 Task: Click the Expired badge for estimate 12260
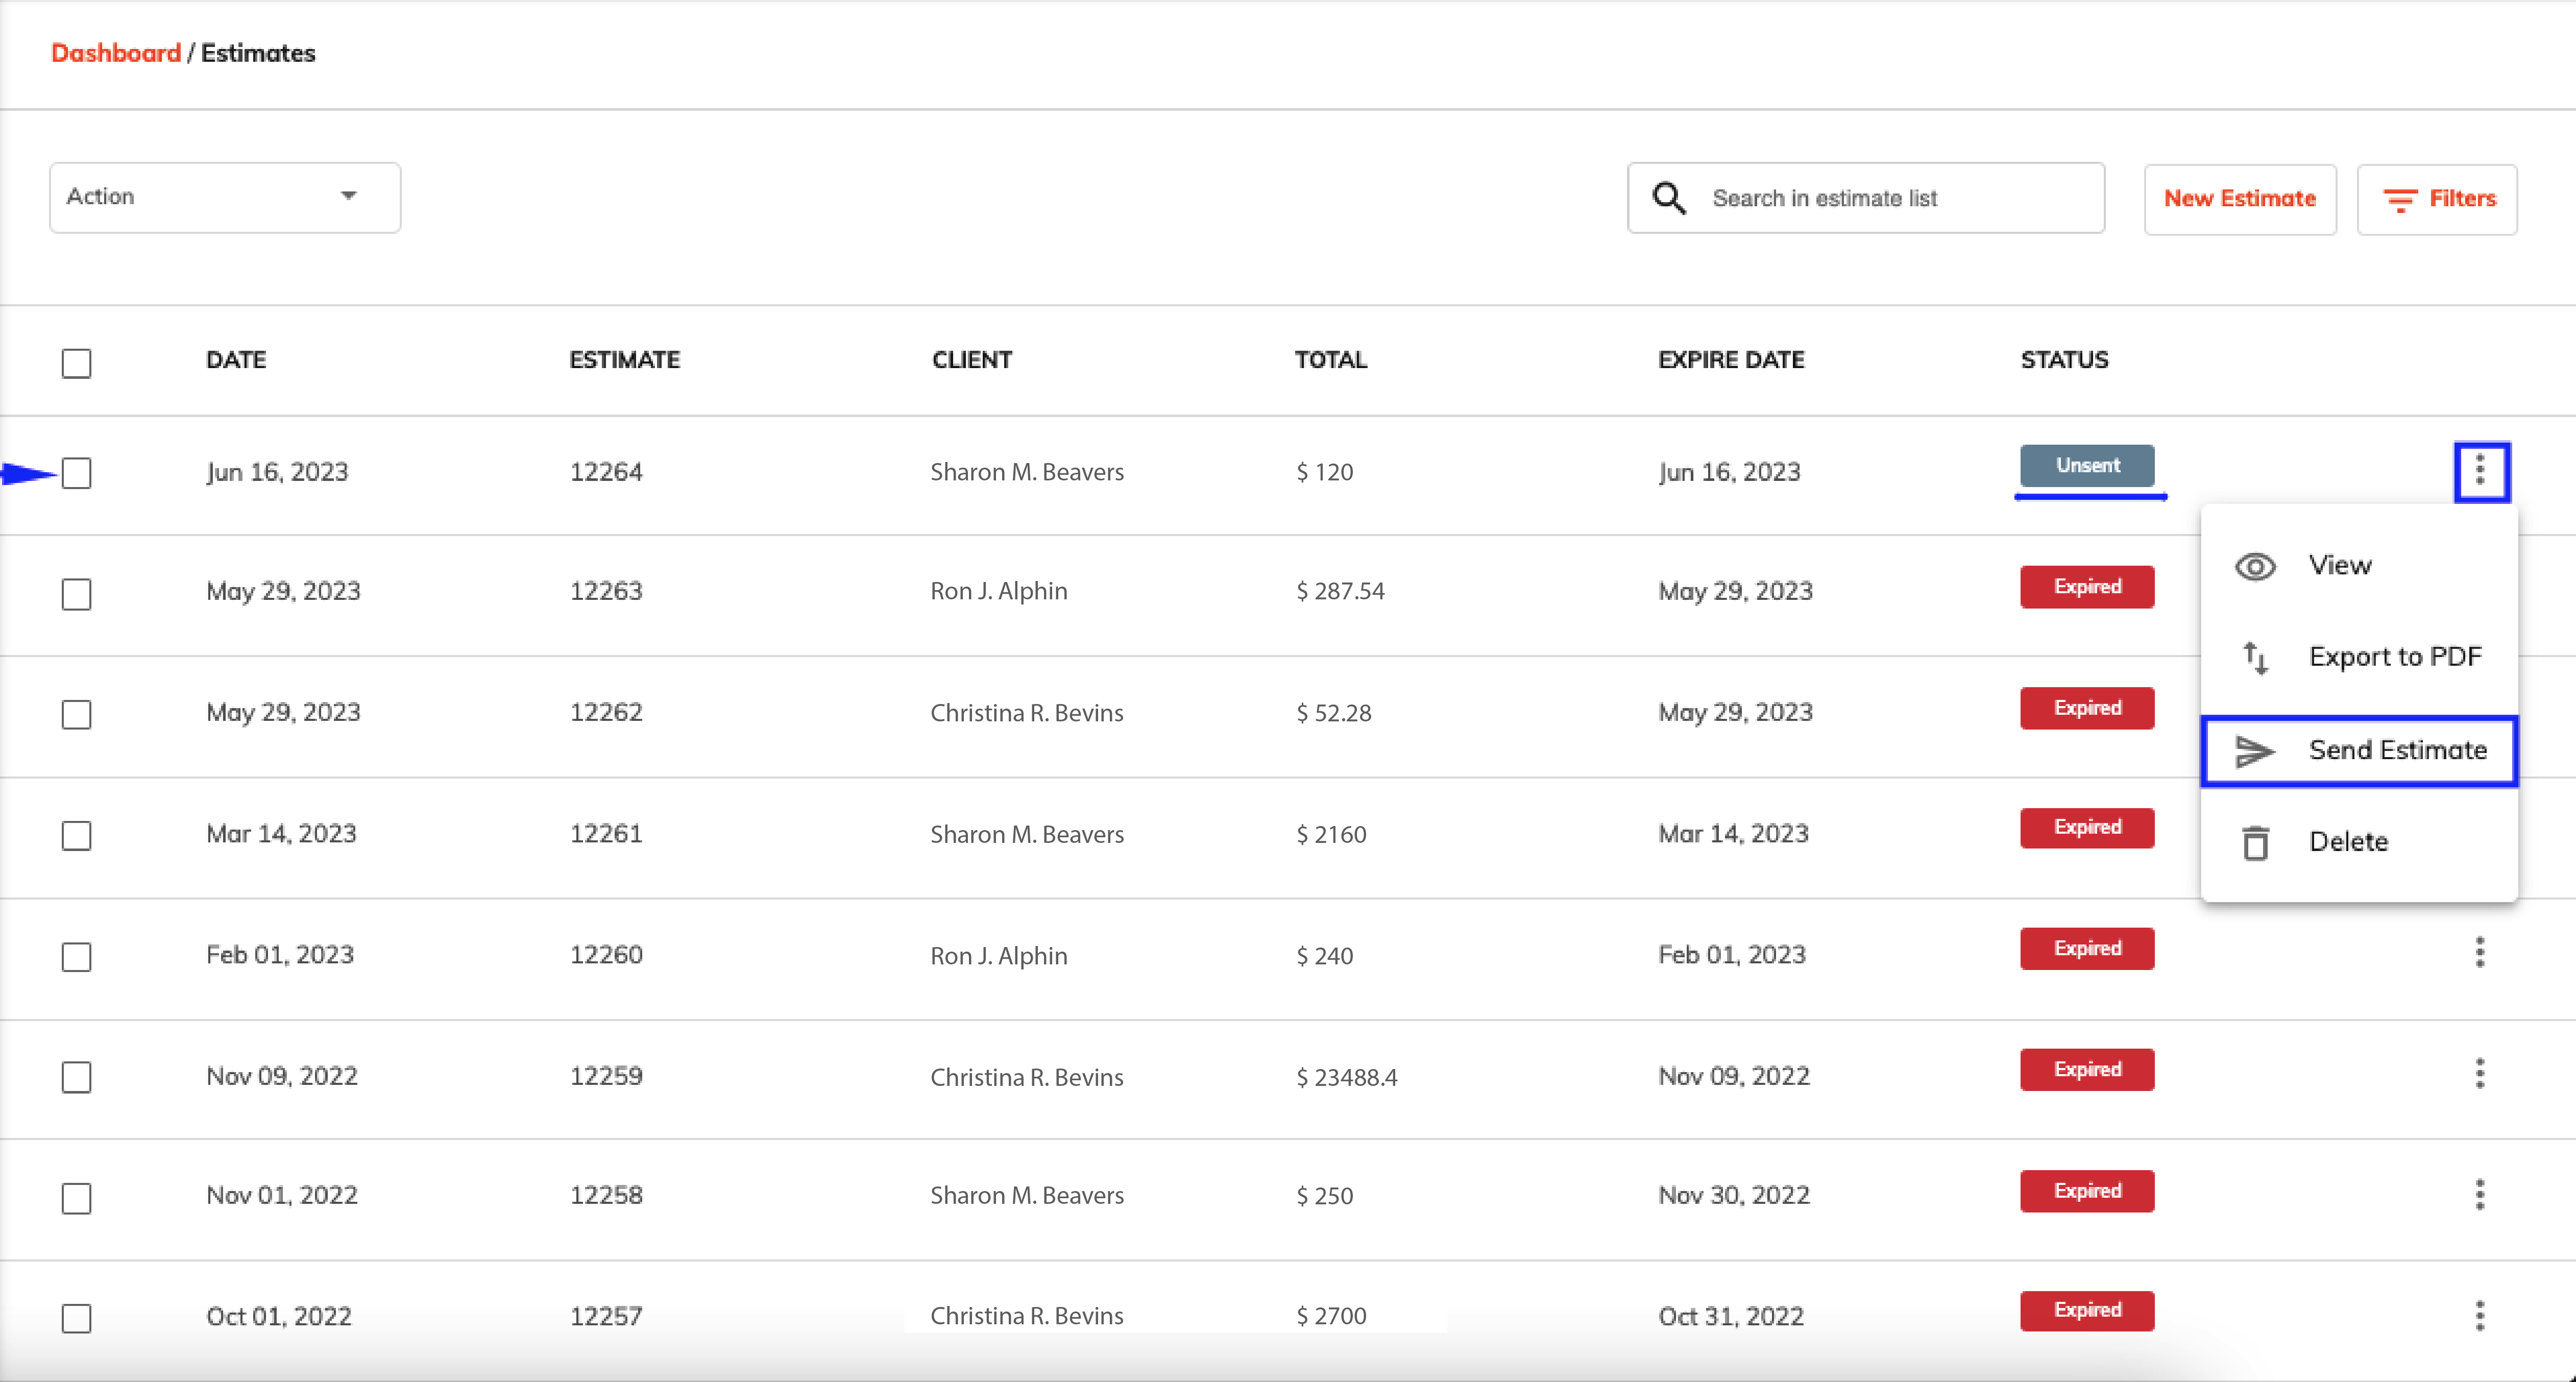coord(2087,949)
